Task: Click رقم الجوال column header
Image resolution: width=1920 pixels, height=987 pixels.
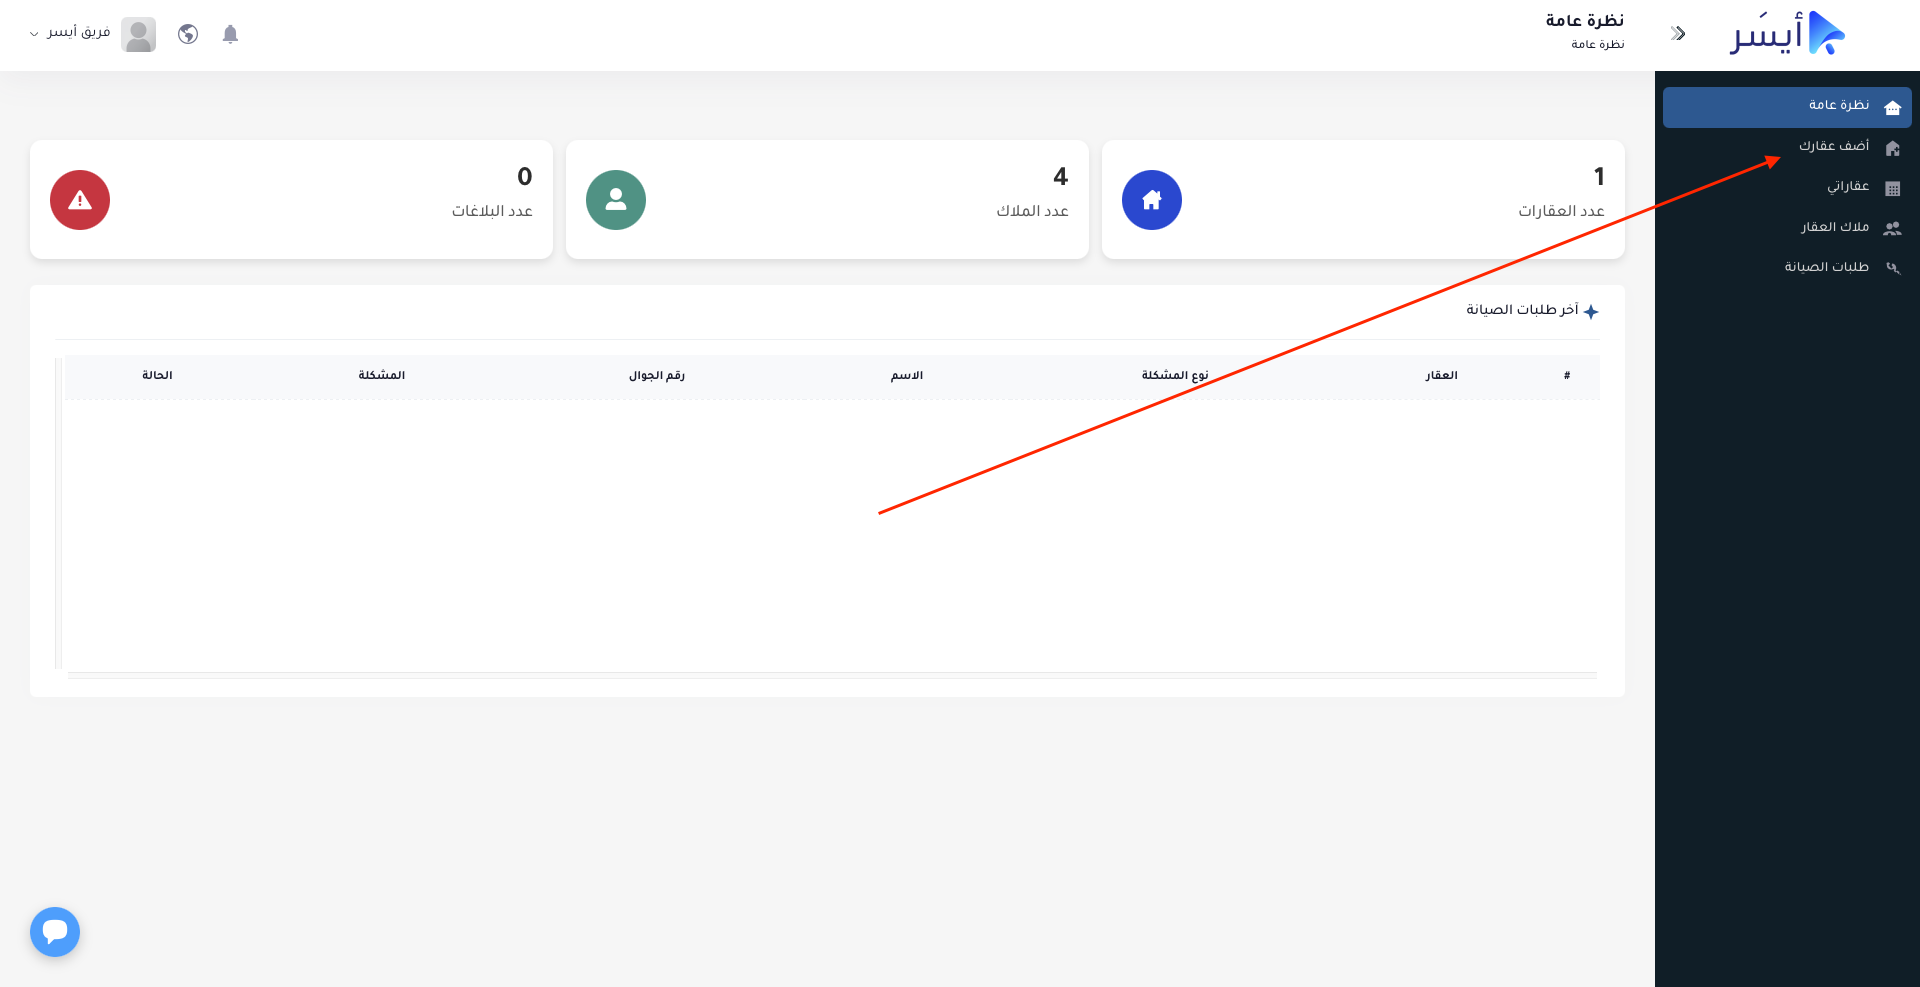Action: click(x=657, y=376)
